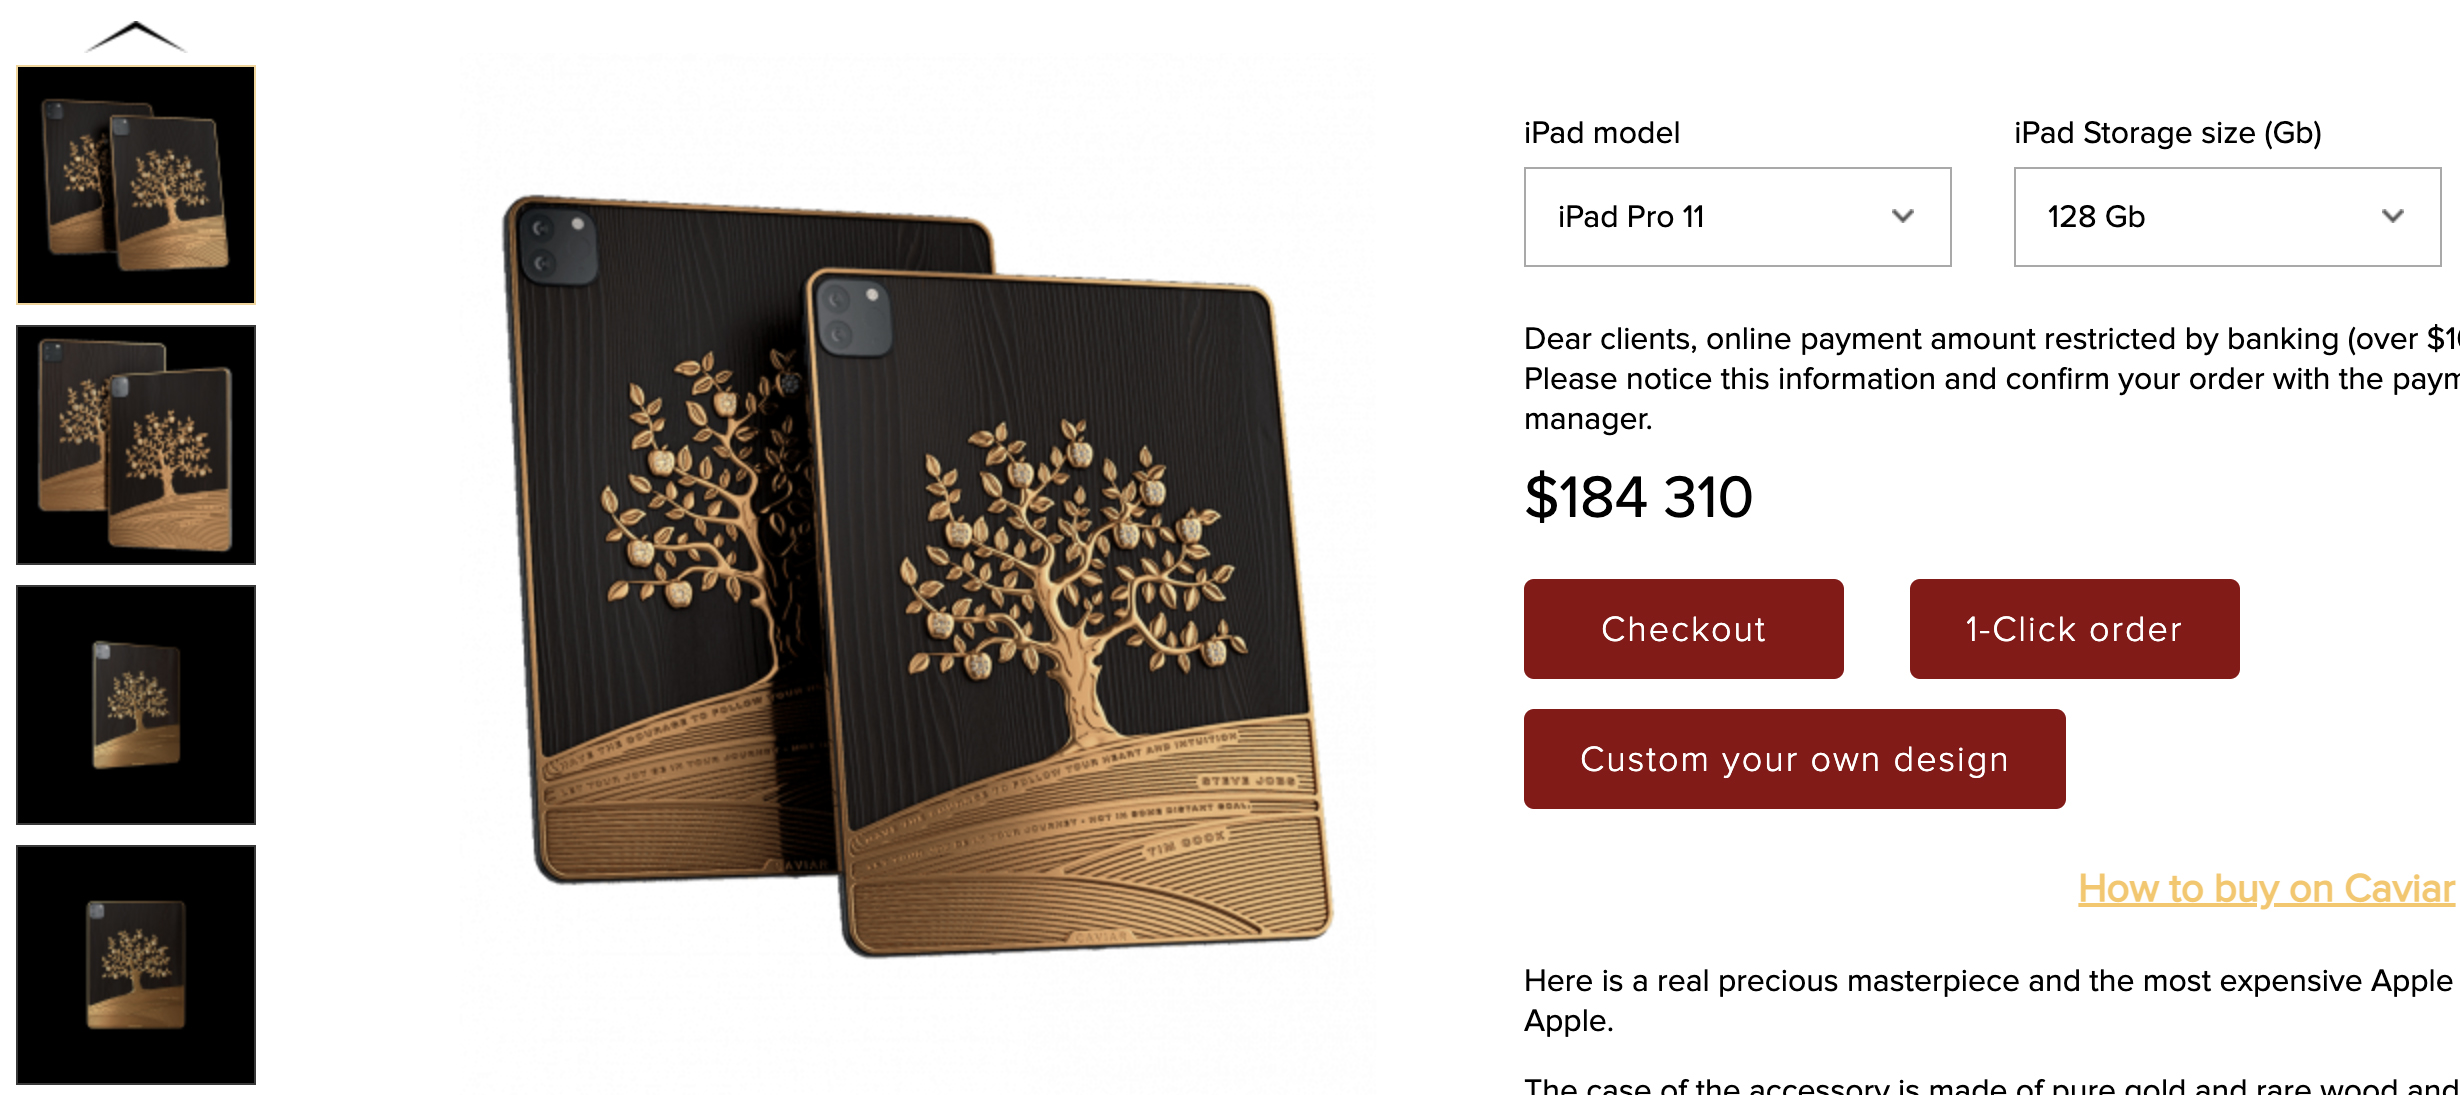Viewport: 2460px width, 1095px height.
Task: Click the iPad model label
Action: (1601, 133)
